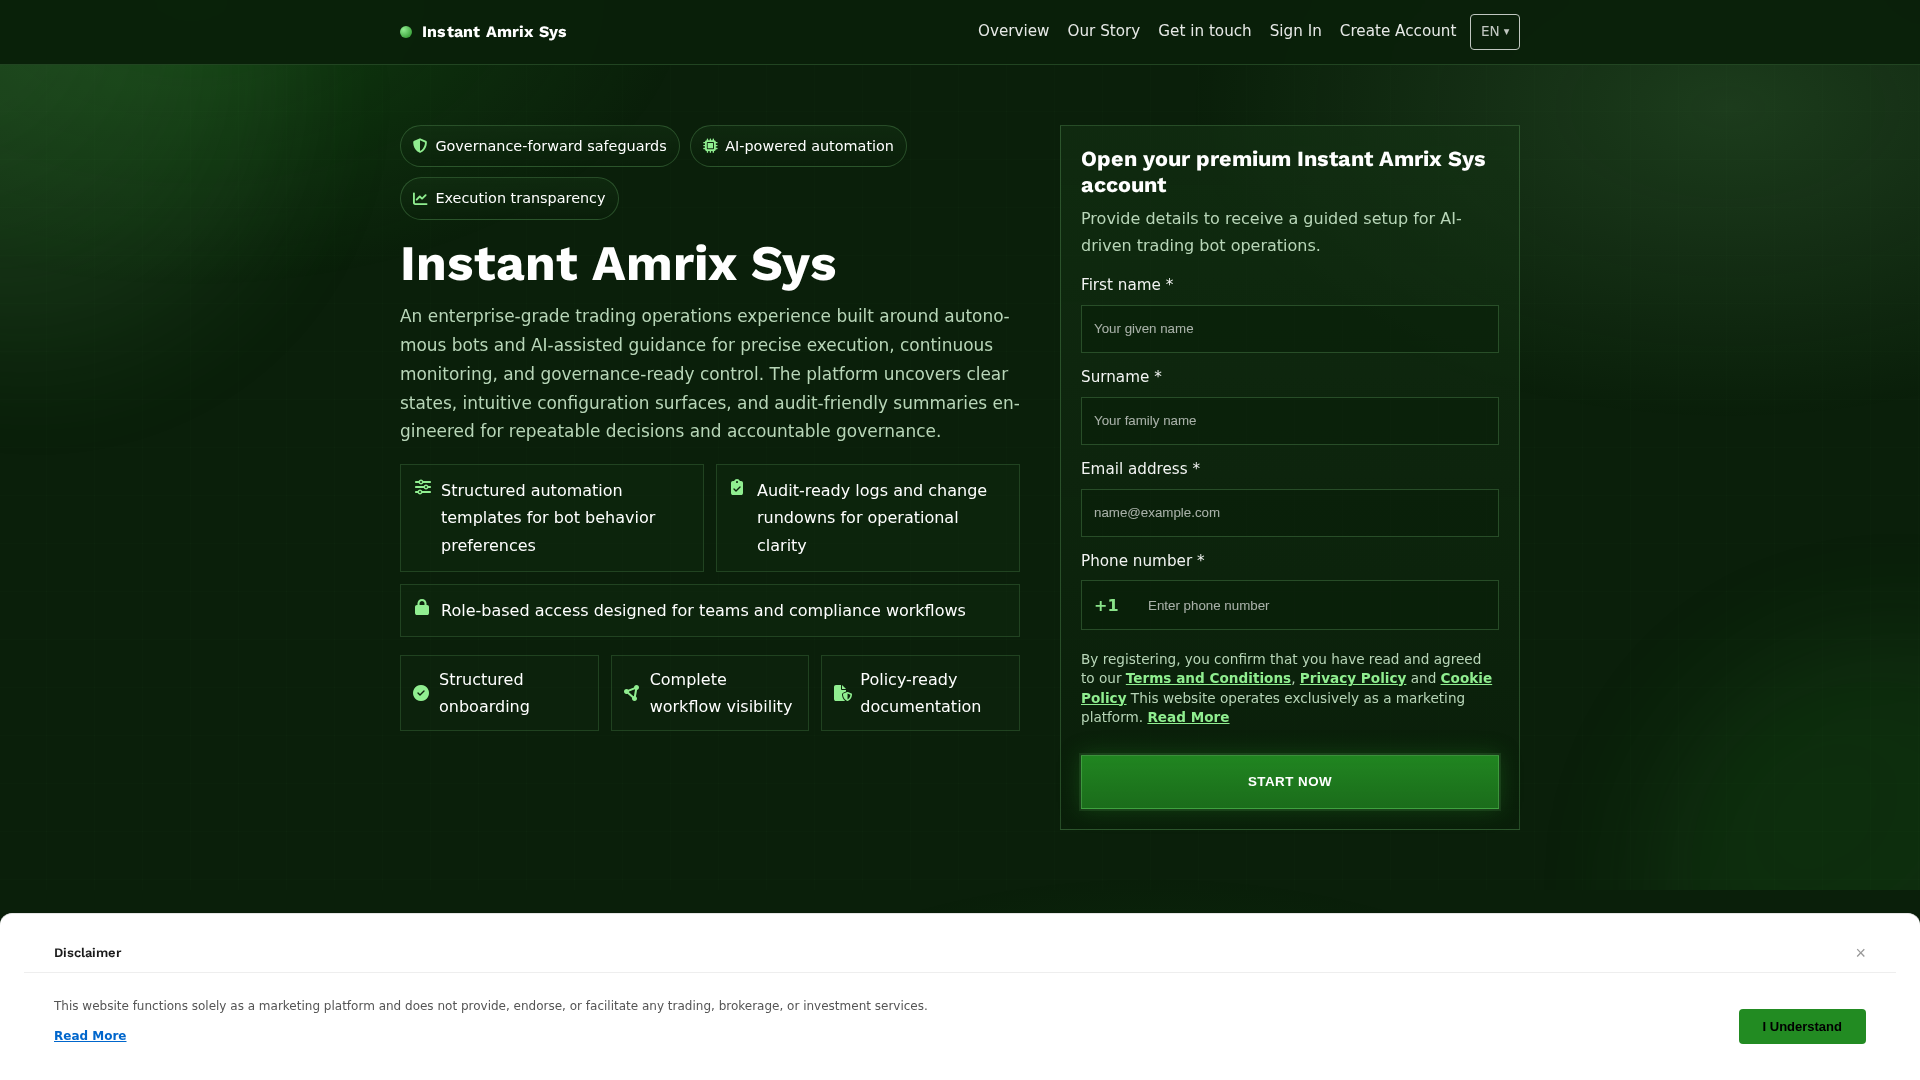Viewport: 1920px width, 1080px height.
Task: Open the Terms and Conditions link
Action: point(1208,678)
